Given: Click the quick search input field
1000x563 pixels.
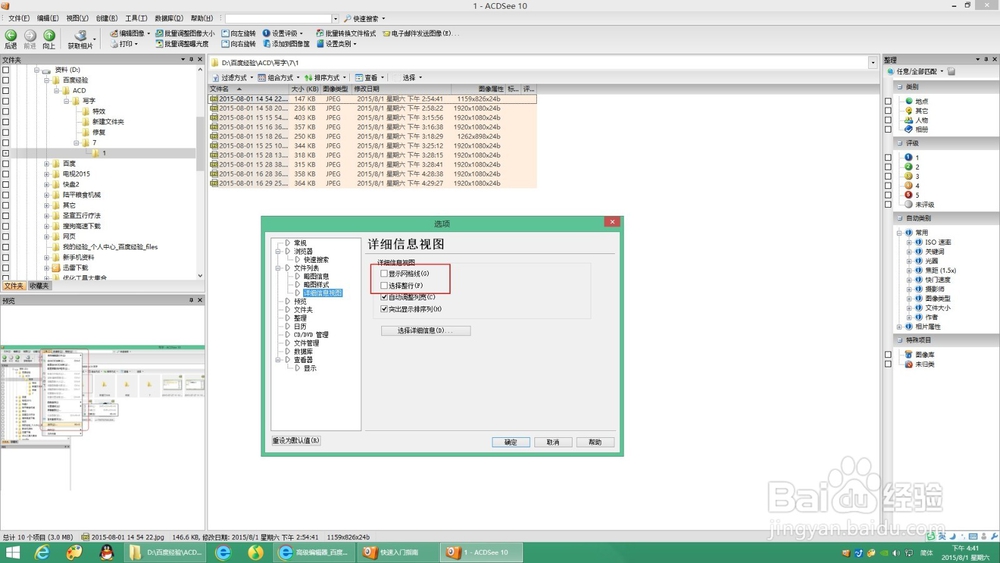Looking at the screenshot, I should pyautogui.click(x=278, y=18).
